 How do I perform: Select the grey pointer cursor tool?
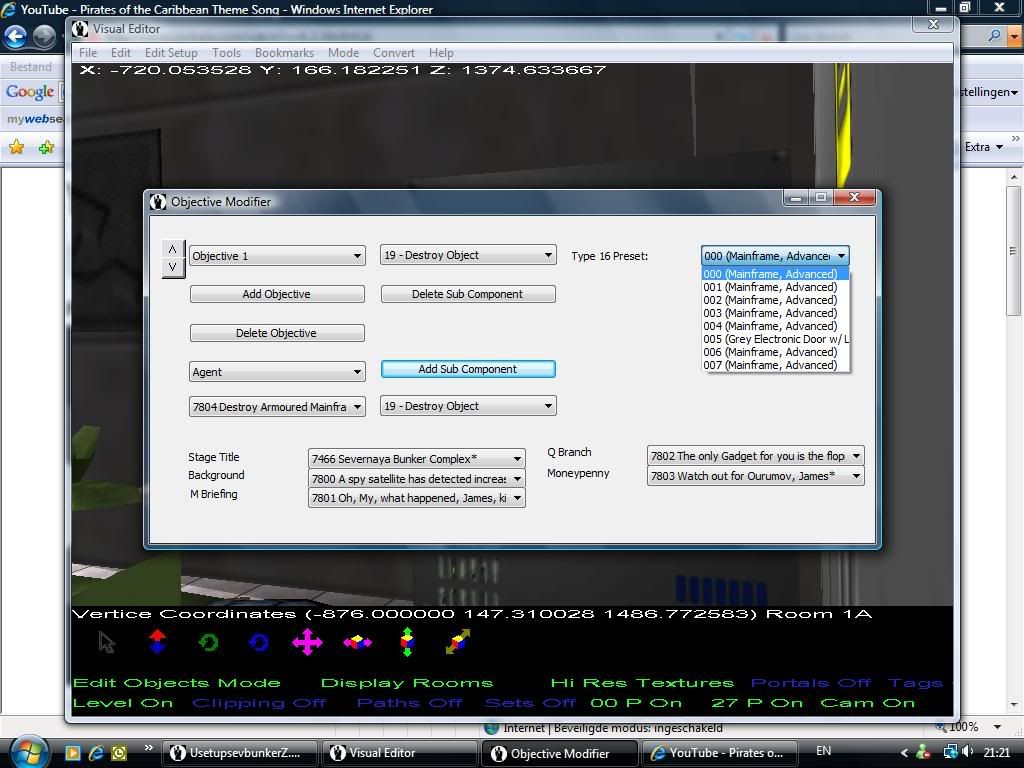click(106, 643)
